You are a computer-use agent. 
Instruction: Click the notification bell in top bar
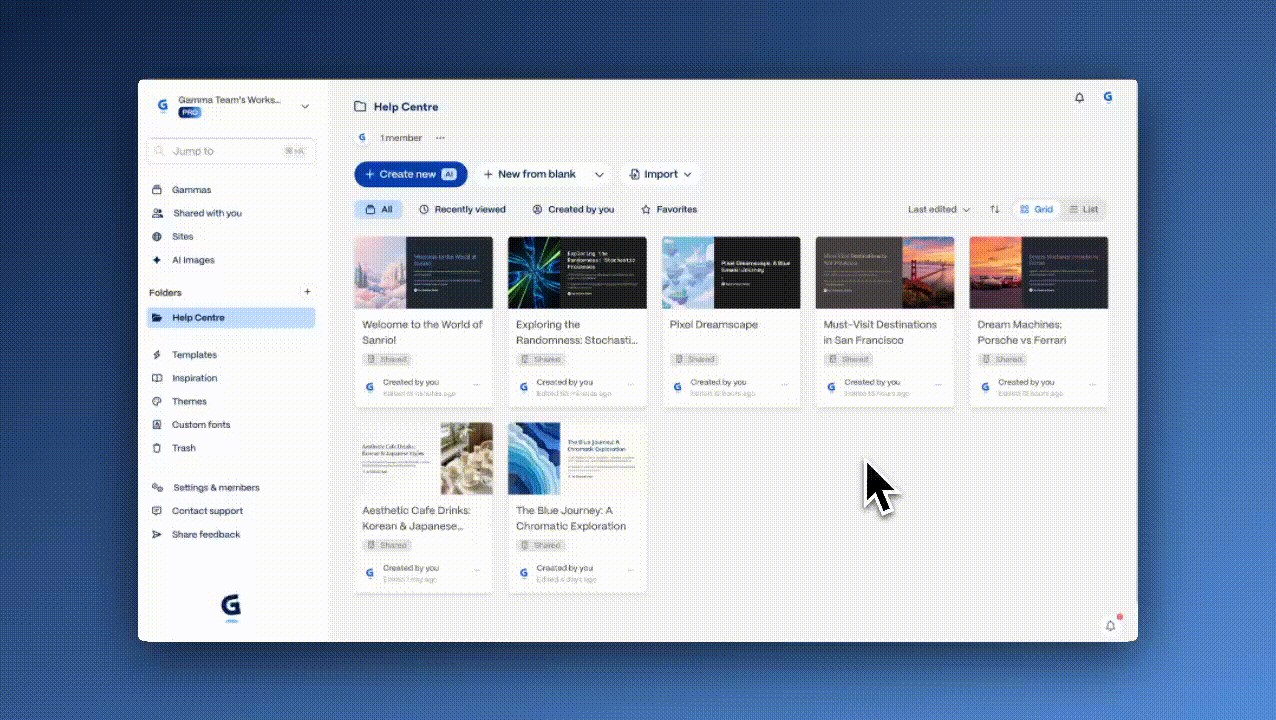(1079, 98)
